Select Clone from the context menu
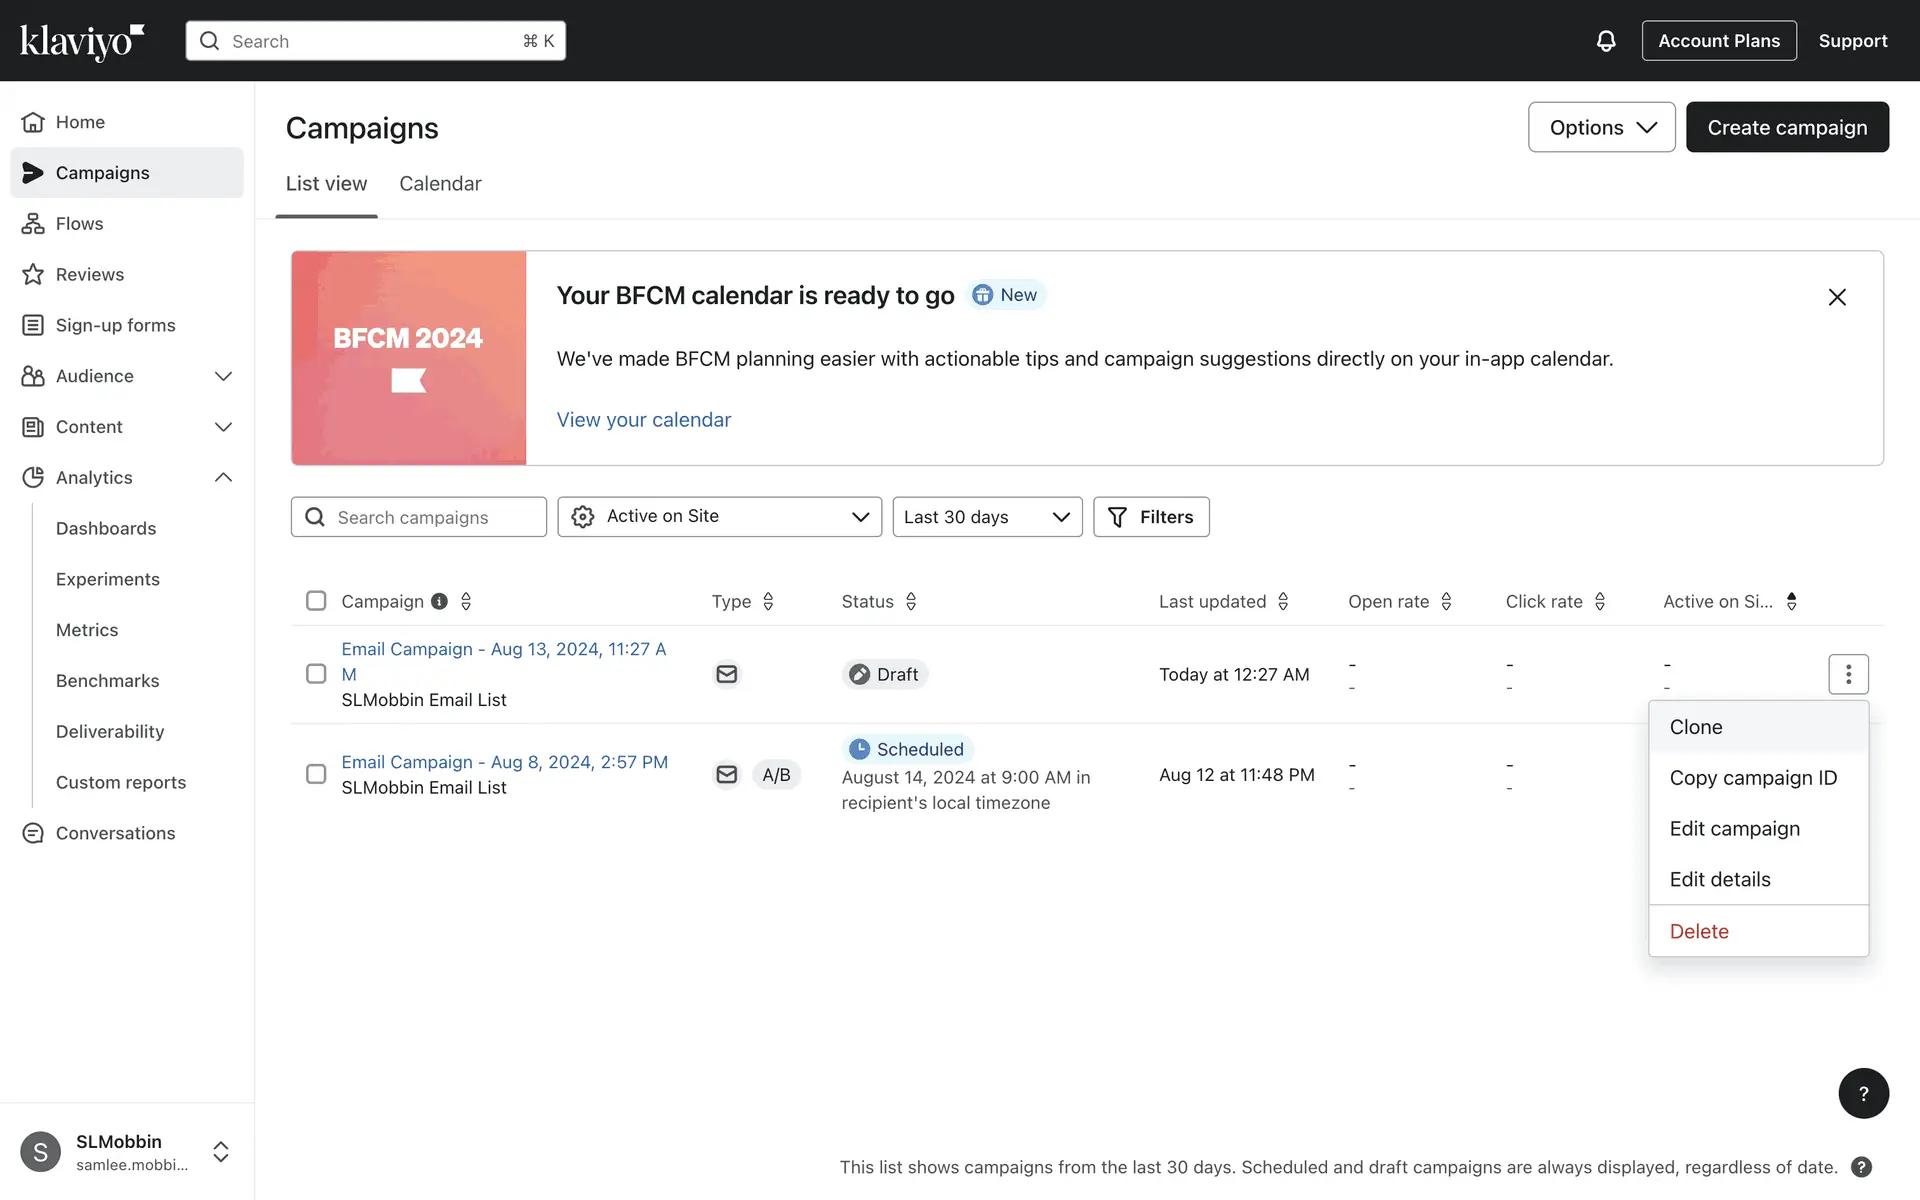The image size is (1920, 1200). click(1696, 727)
